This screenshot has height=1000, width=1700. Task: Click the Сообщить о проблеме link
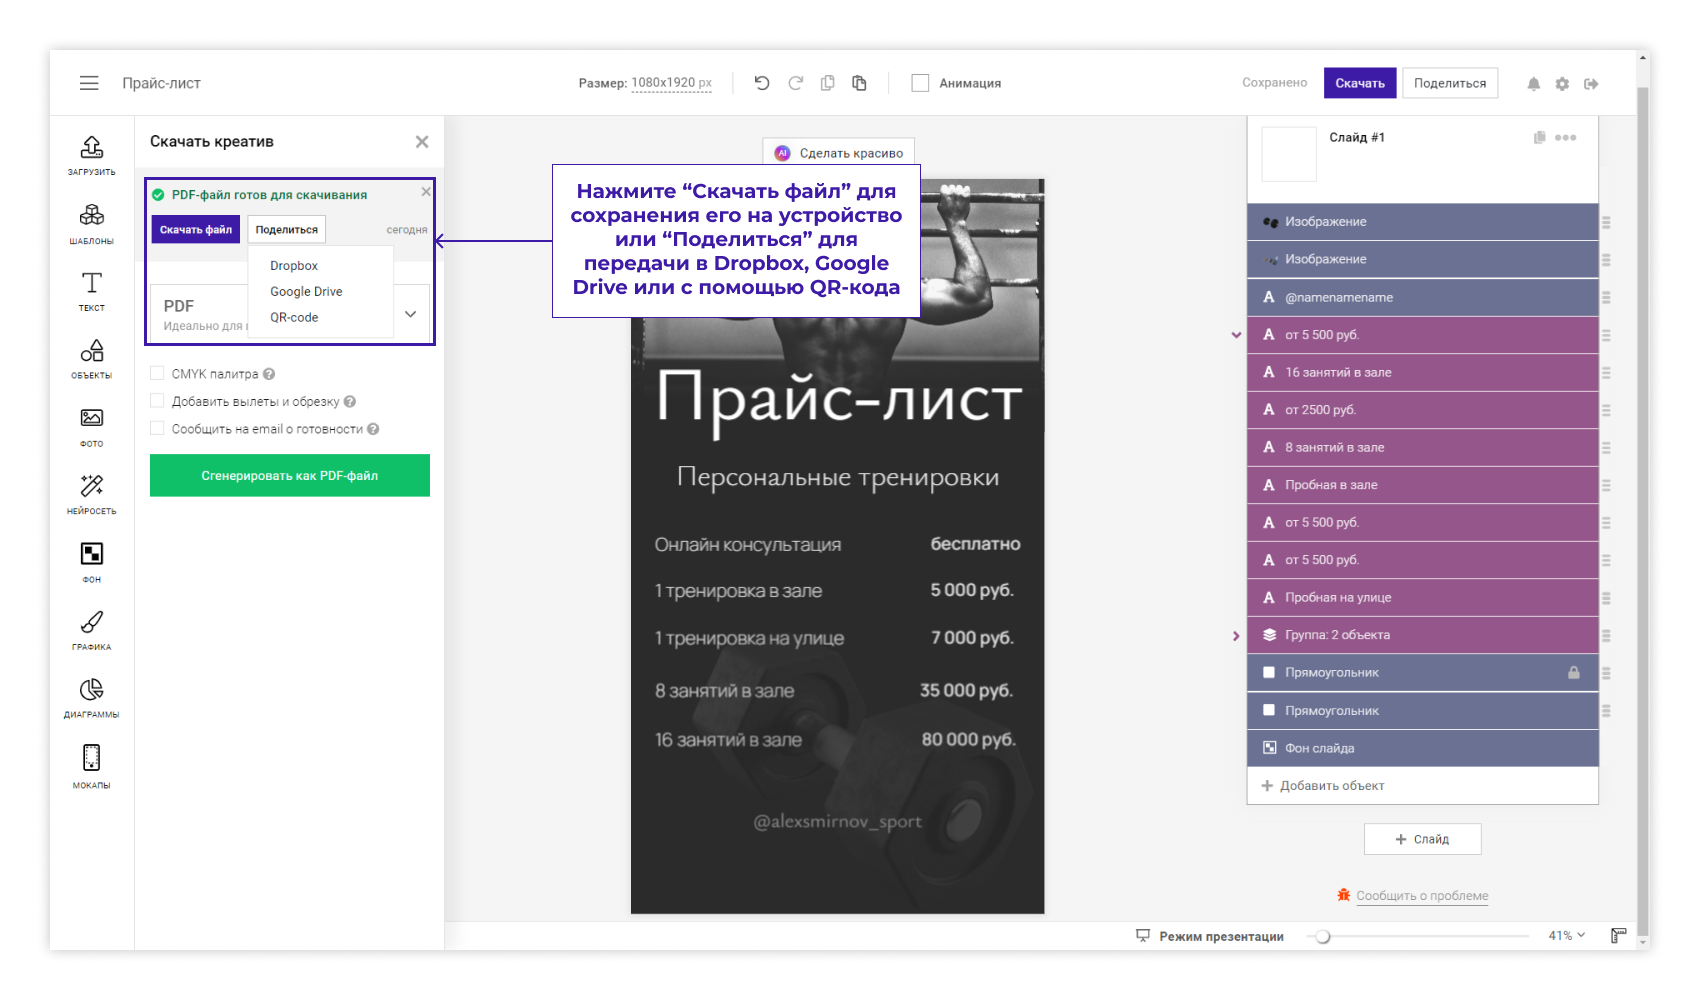click(1421, 896)
